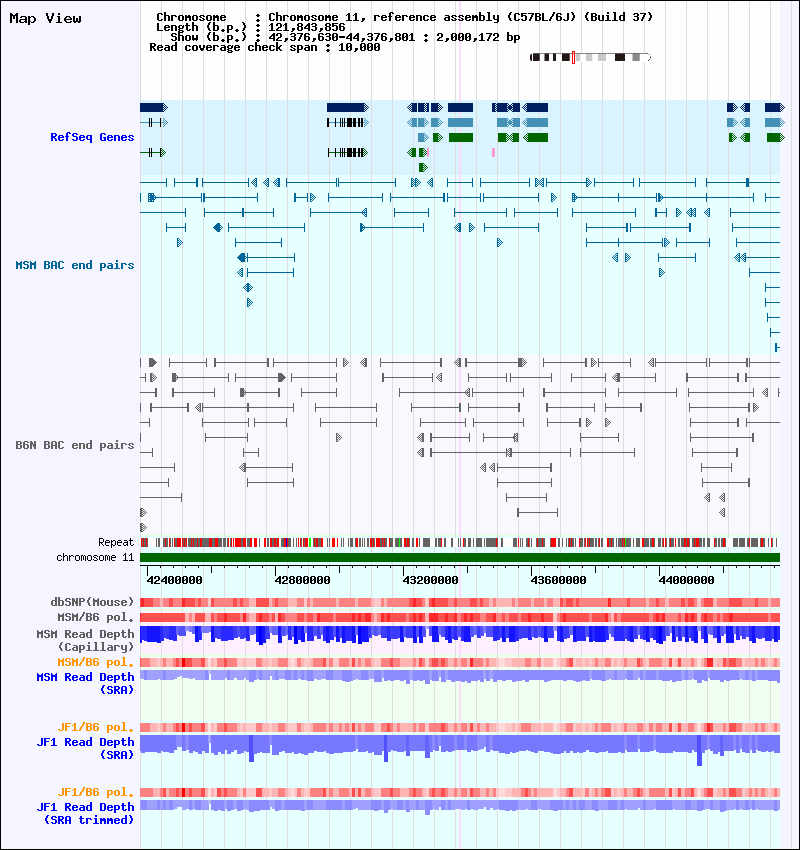The height and width of the screenshot is (850, 800).
Task: Click the 43600000 coordinate on the ruler
Action: (x=558, y=581)
